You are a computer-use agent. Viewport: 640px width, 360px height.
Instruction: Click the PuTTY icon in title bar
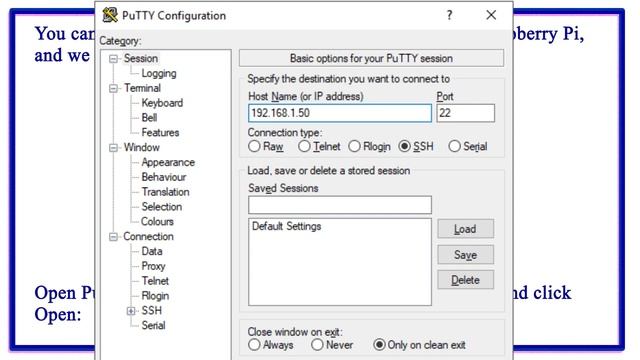[110, 15]
